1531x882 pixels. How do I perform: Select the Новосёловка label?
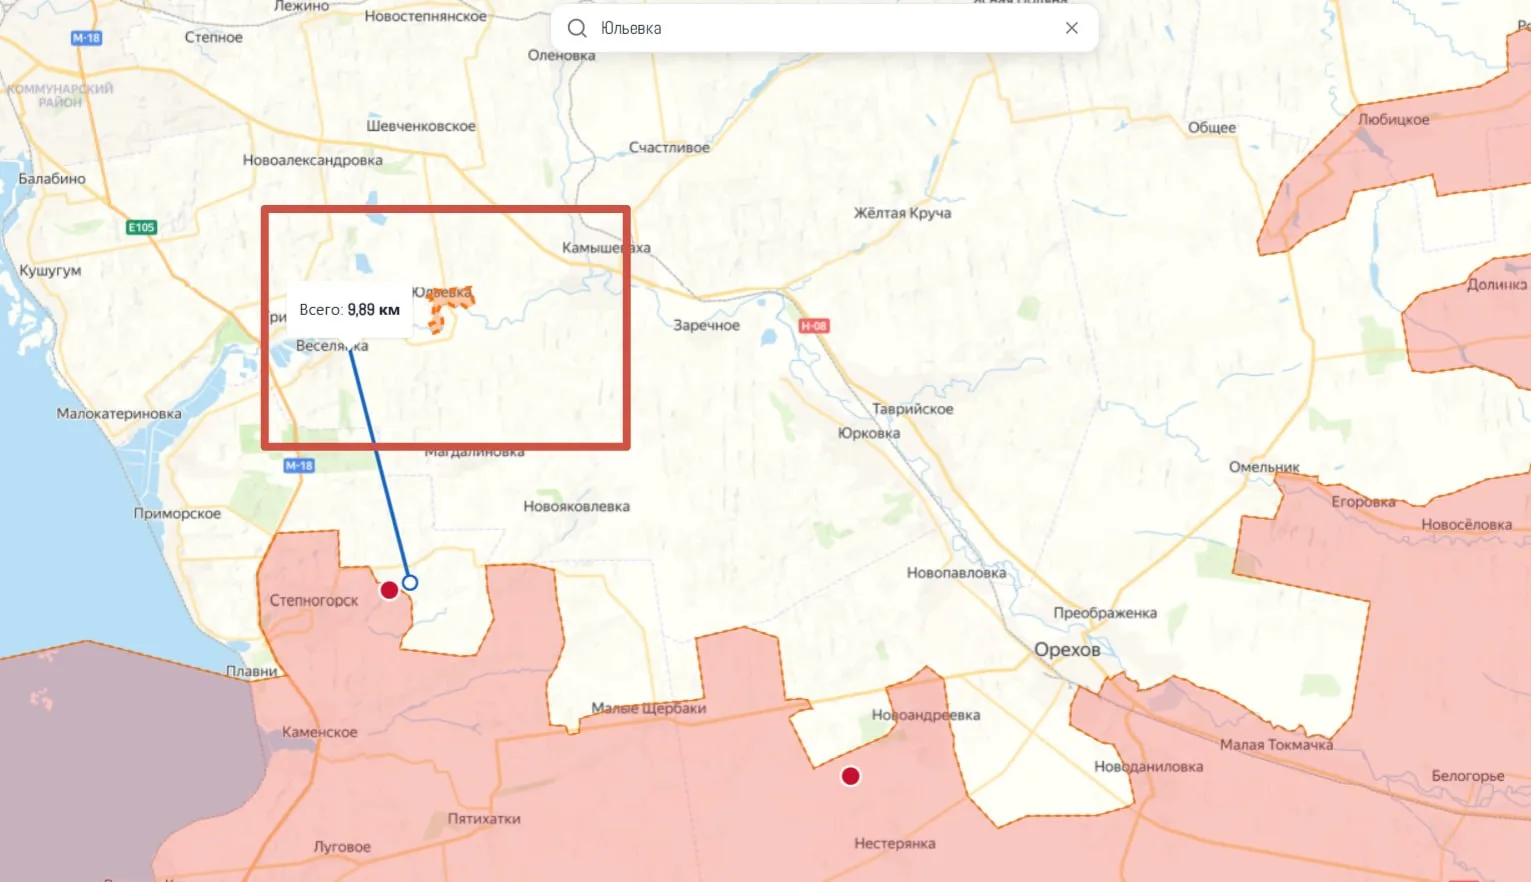1467,525
